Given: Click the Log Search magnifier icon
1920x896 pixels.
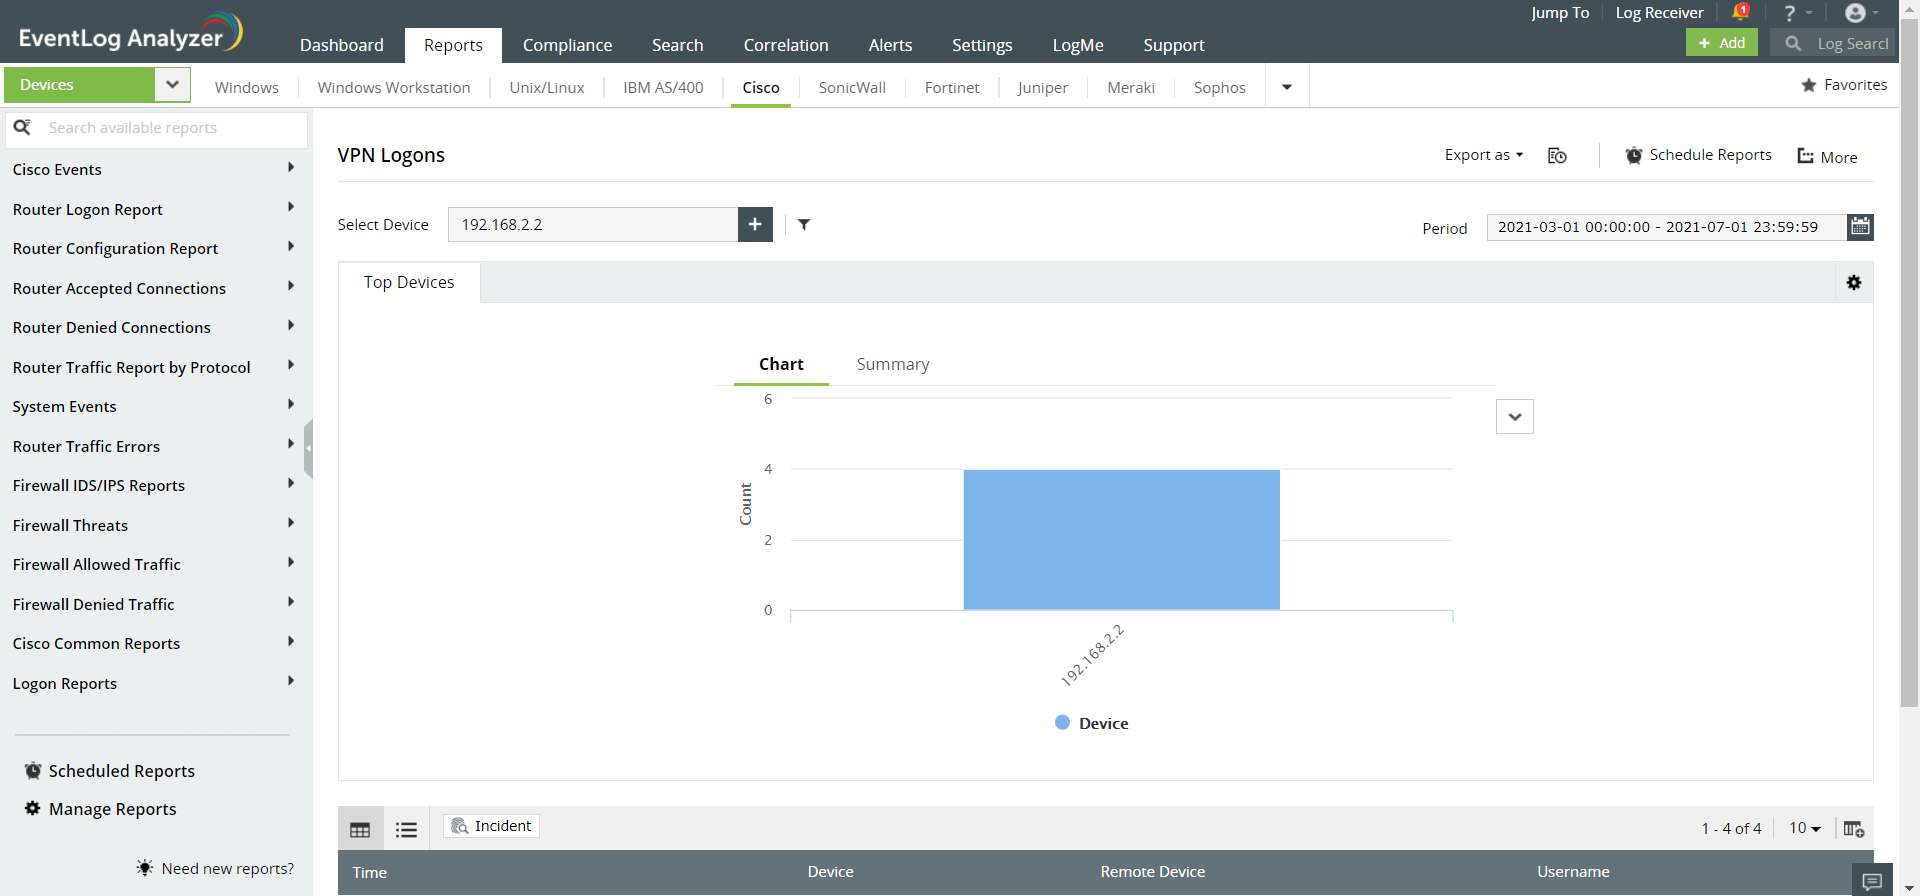Looking at the screenshot, I should coord(1793,43).
